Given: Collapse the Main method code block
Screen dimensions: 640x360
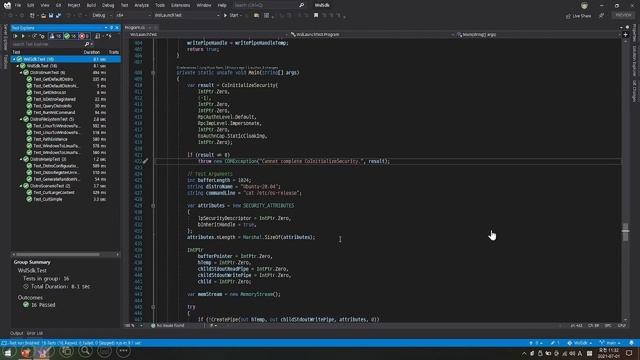Looking at the screenshot, I should (x=153, y=73).
